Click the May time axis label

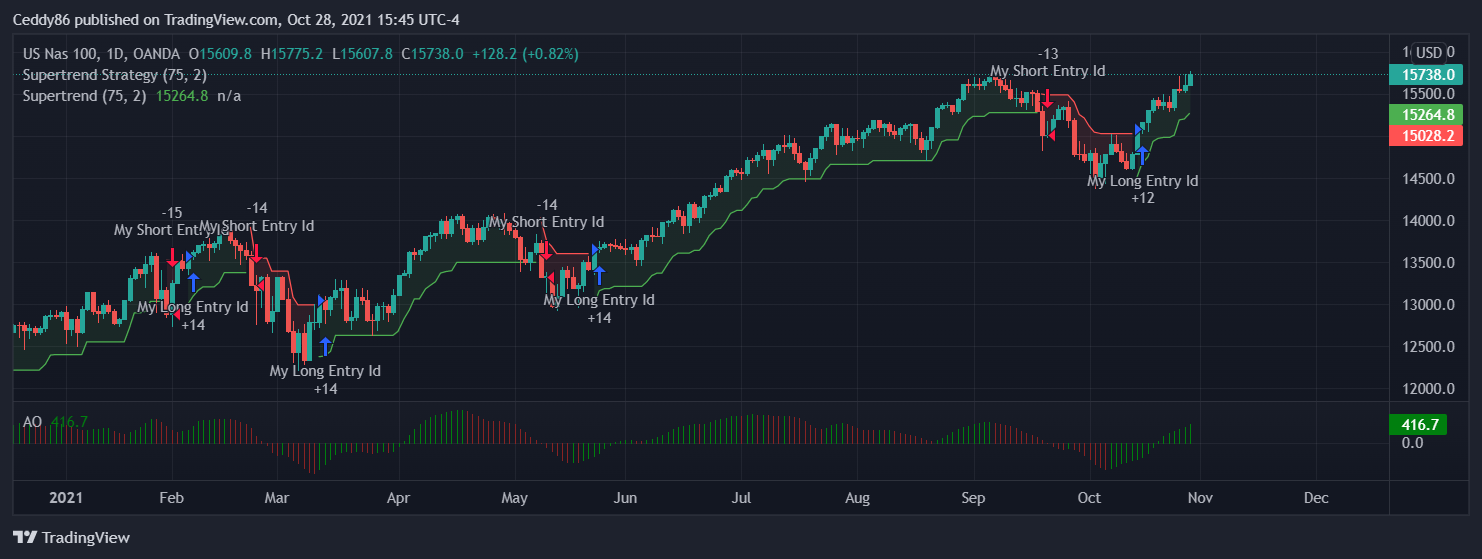514,497
